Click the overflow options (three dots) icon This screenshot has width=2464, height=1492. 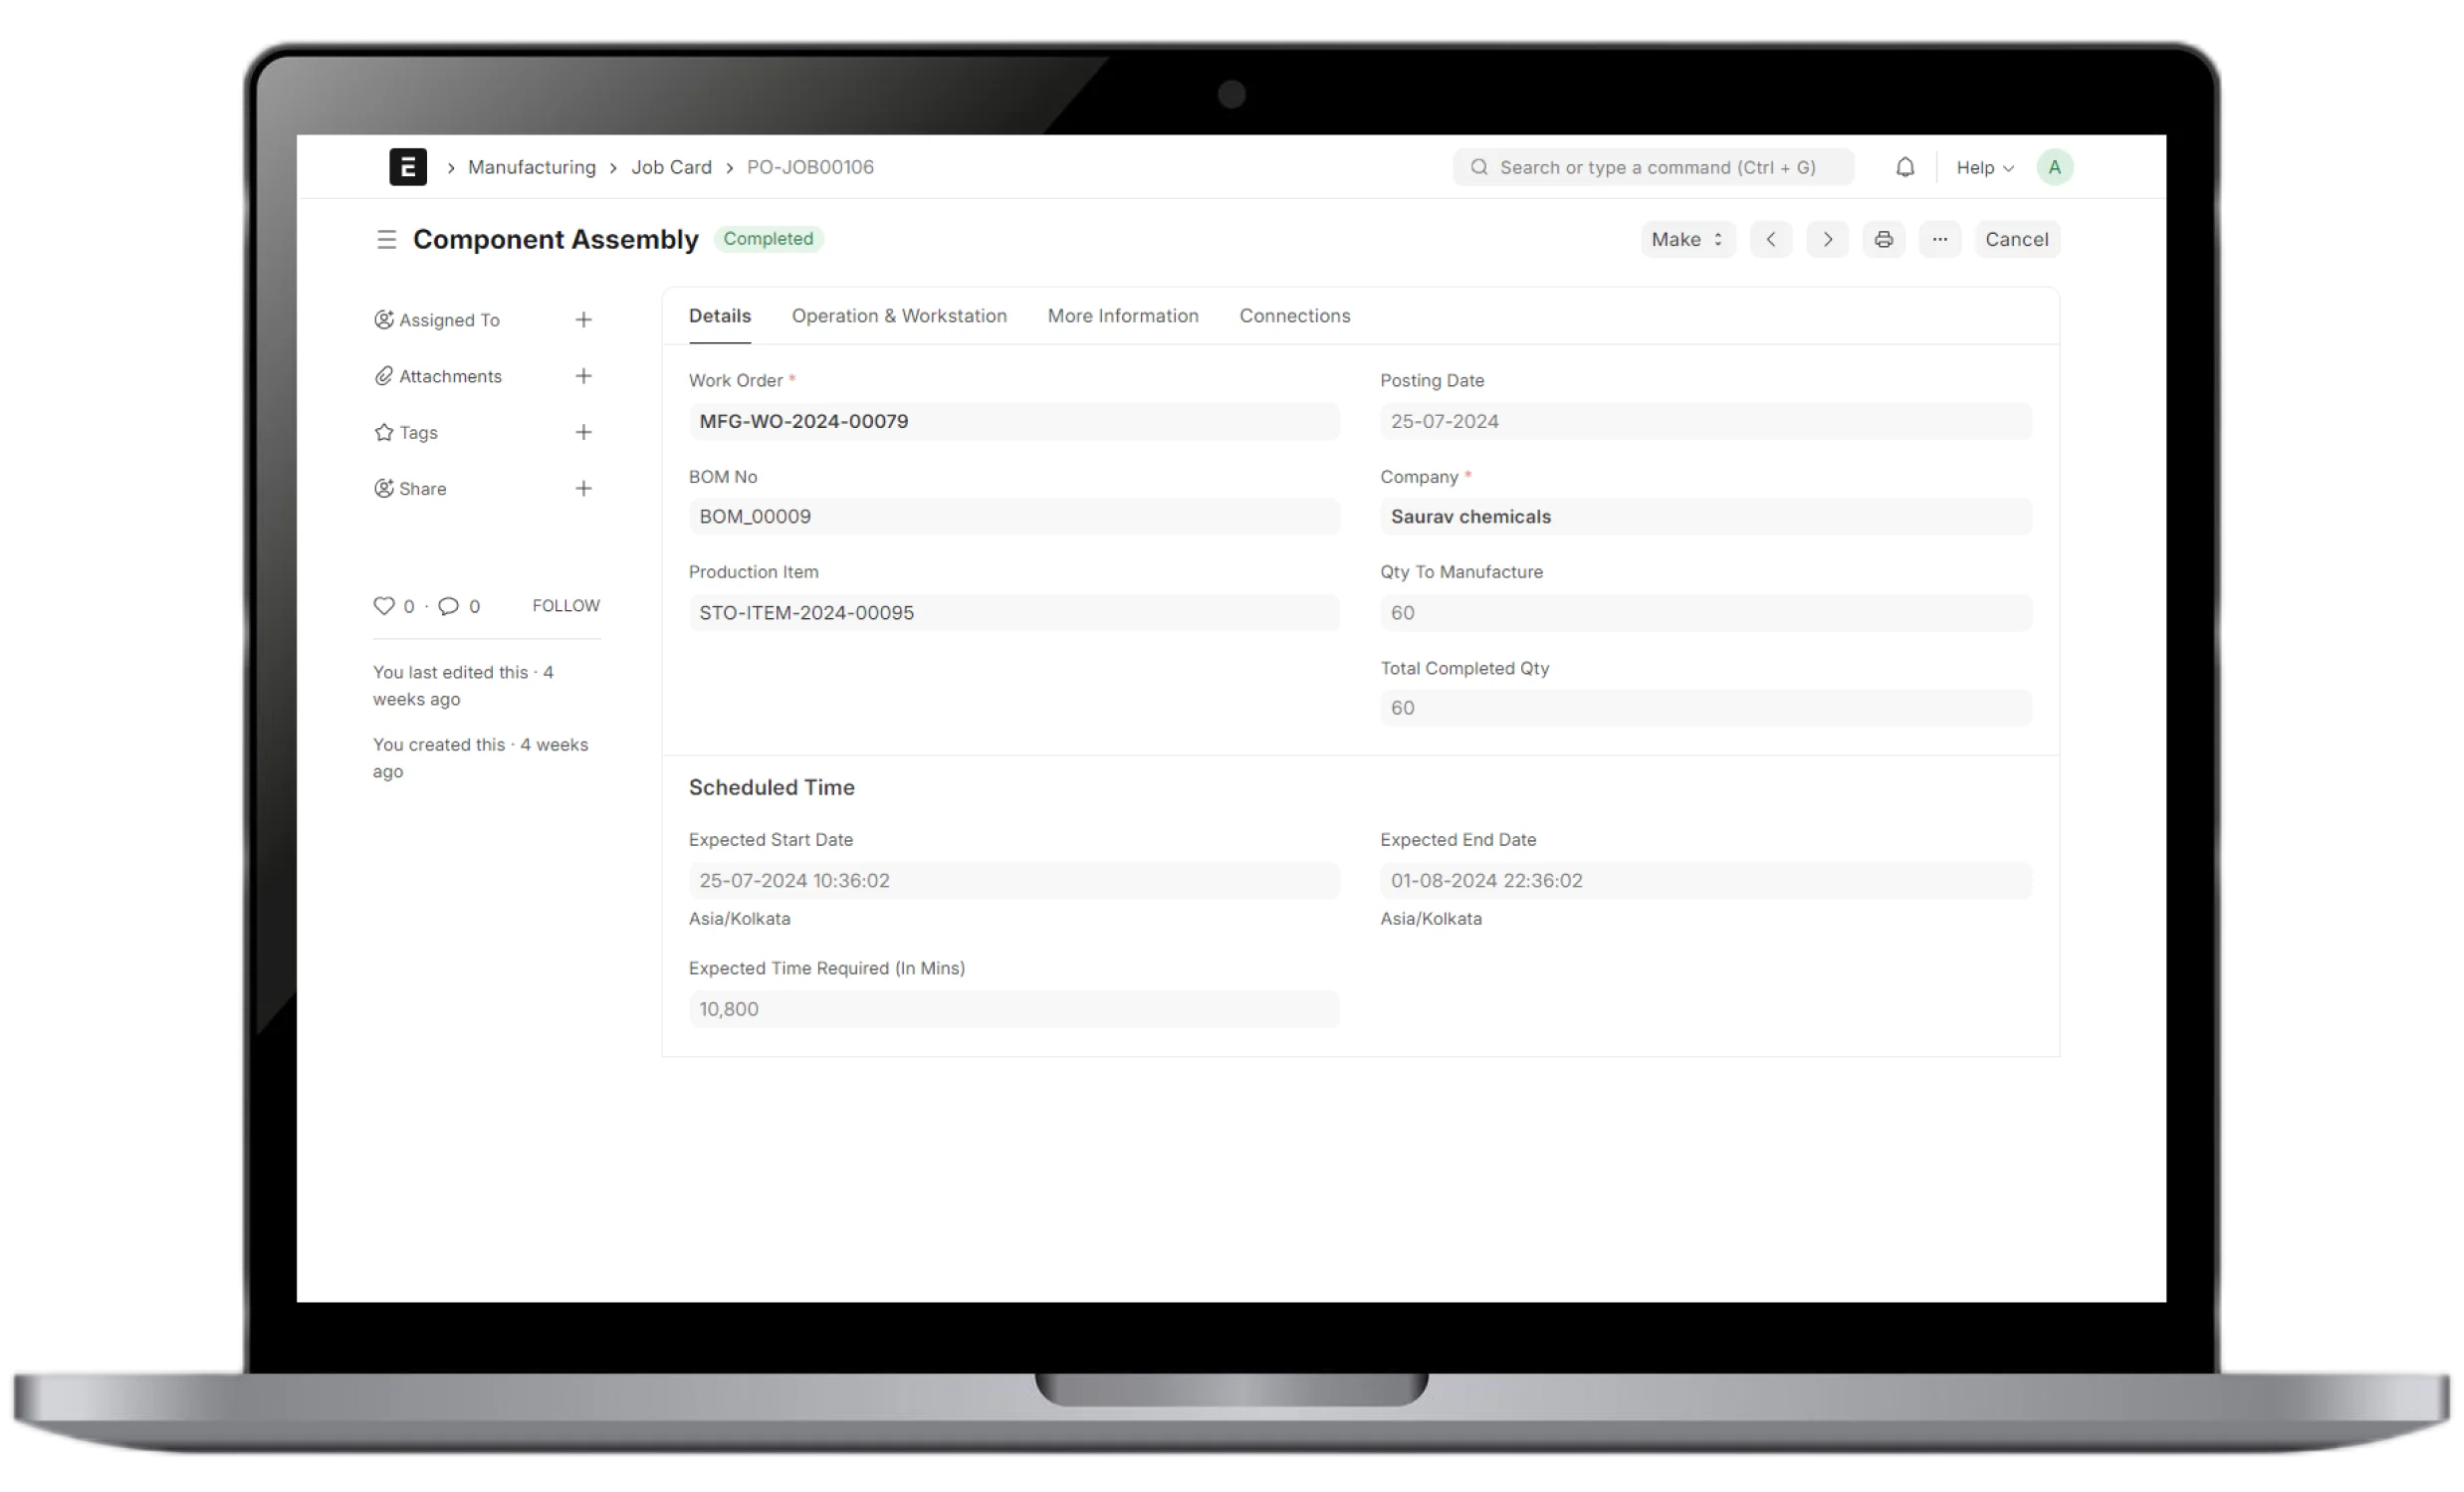(1937, 239)
